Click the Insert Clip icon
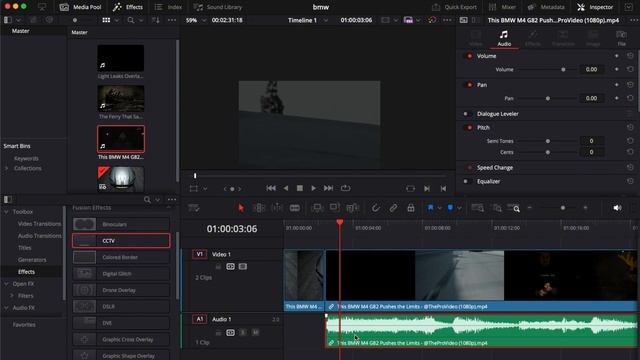 click(317, 208)
